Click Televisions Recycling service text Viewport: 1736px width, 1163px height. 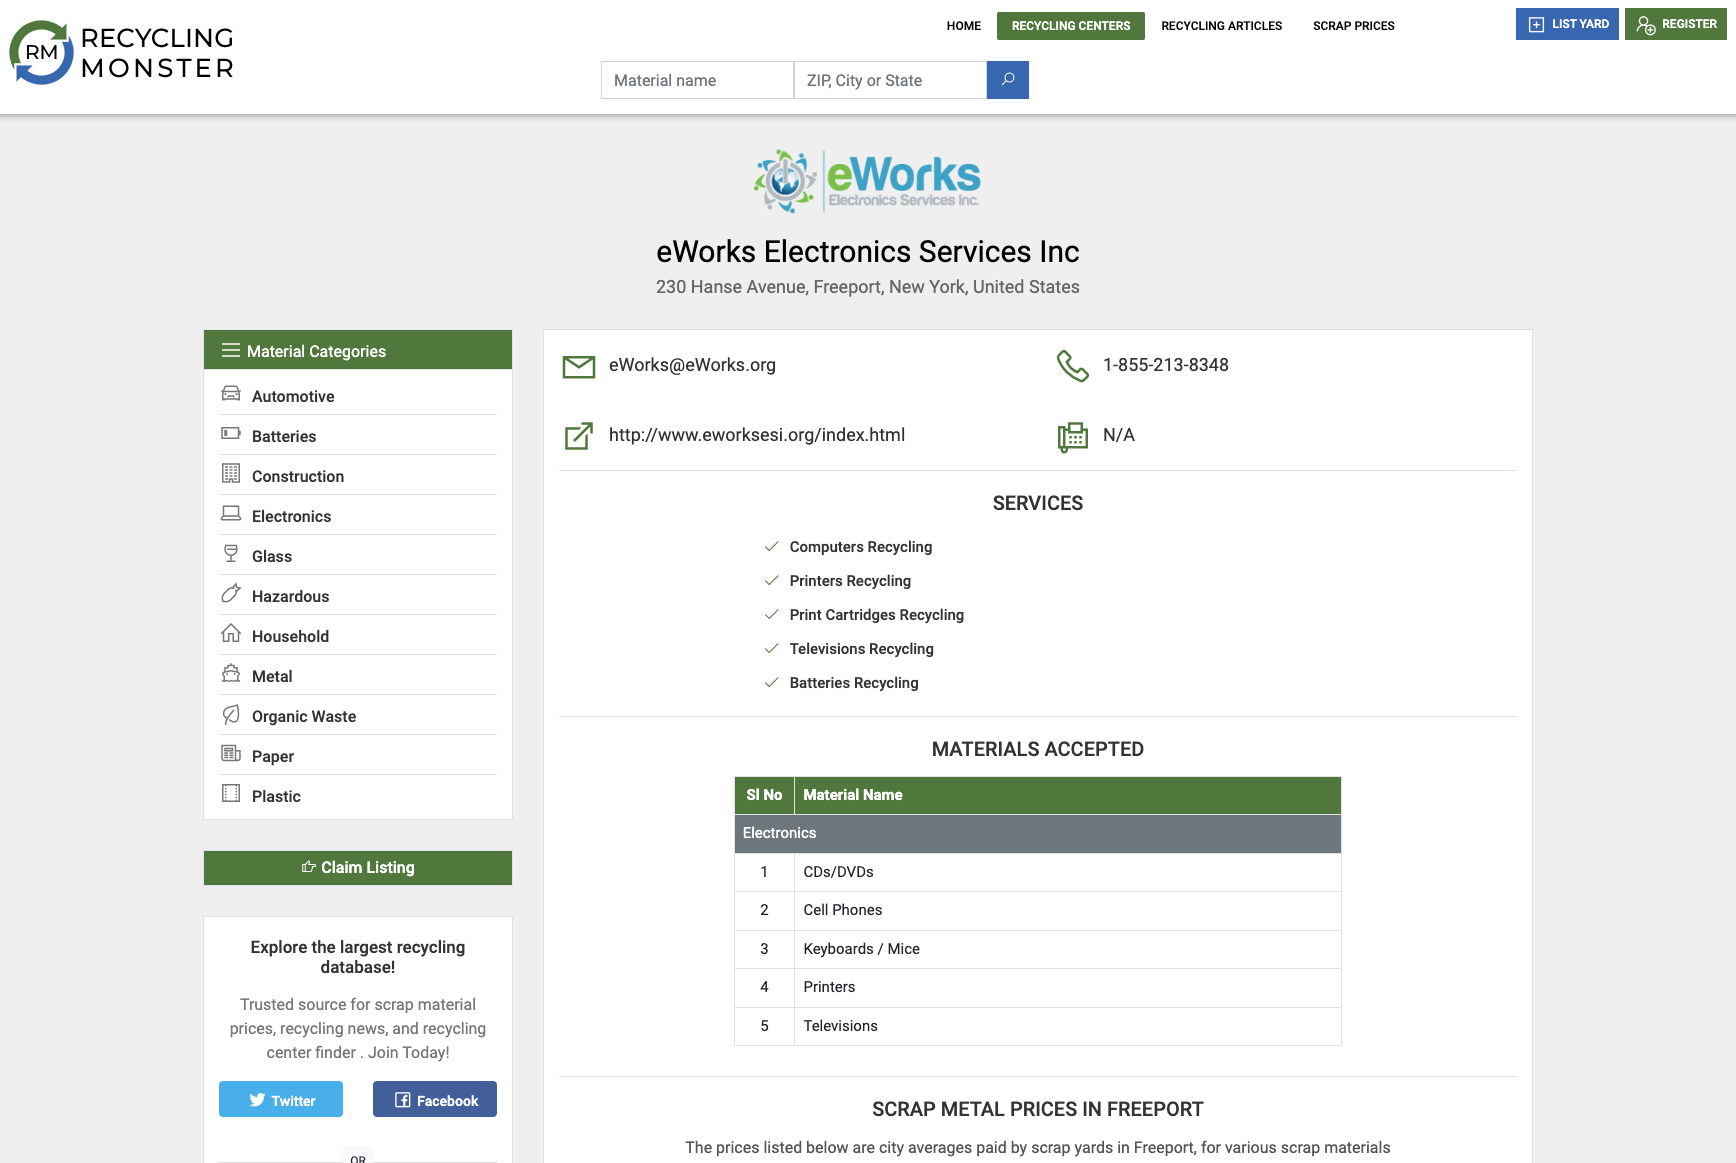[x=862, y=649]
